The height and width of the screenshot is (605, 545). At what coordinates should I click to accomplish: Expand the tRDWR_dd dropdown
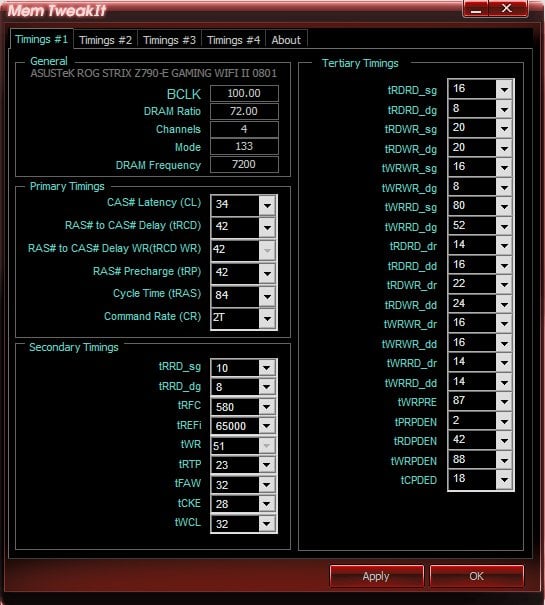[504, 304]
